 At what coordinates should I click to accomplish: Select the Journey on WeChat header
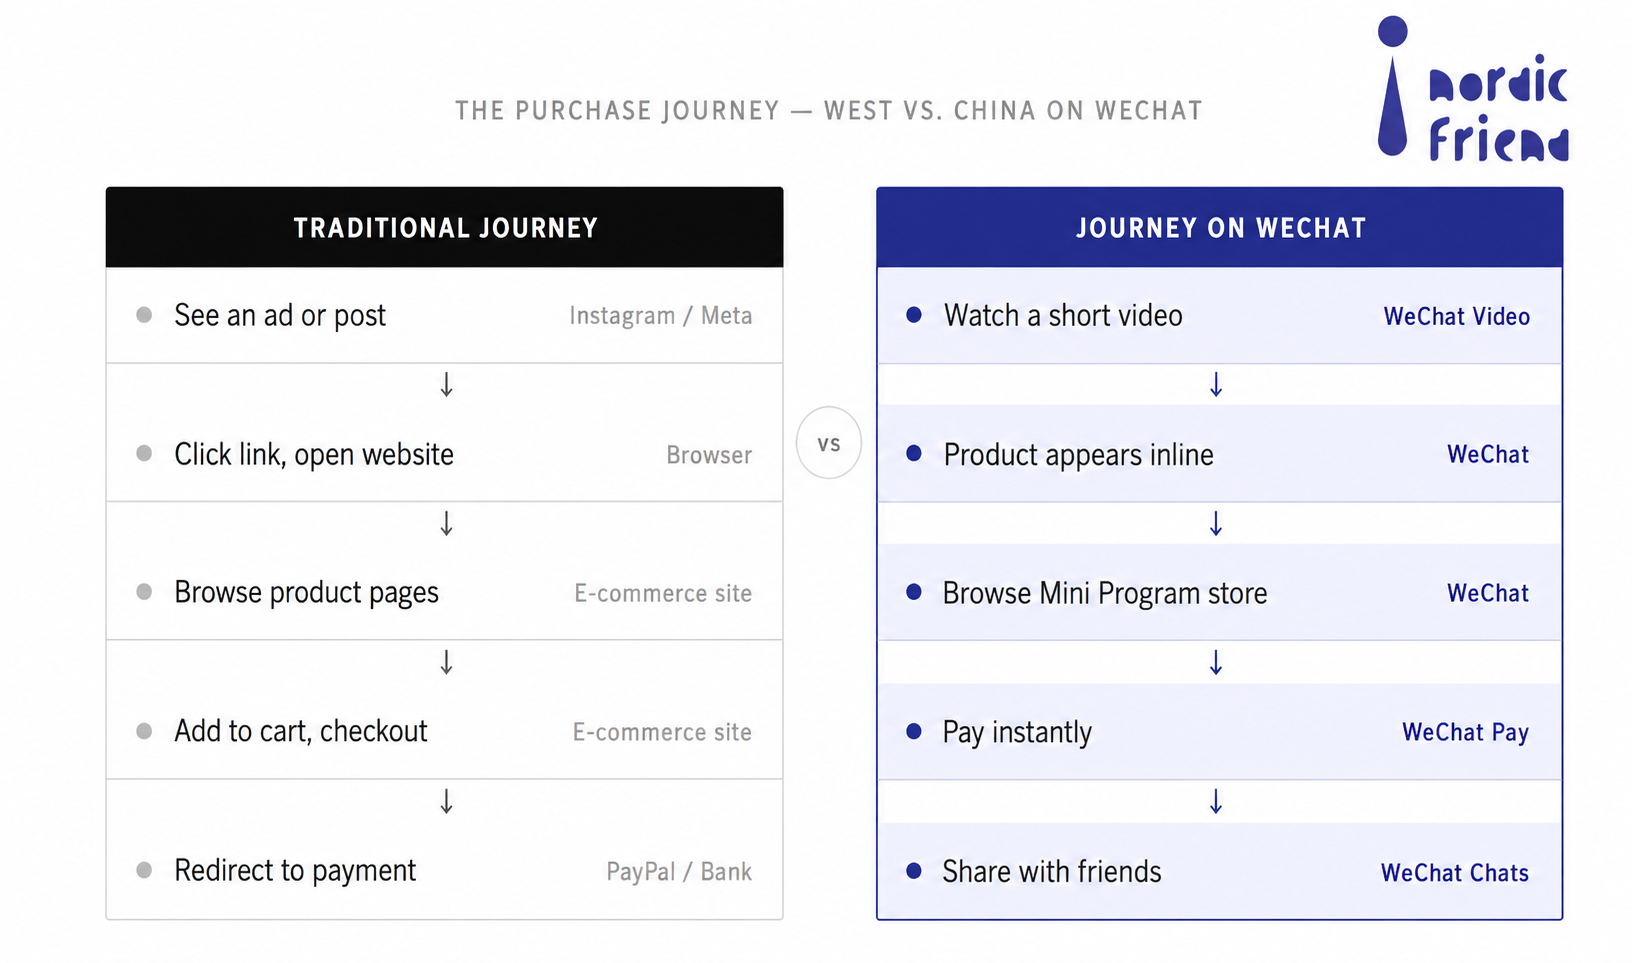tap(1220, 227)
